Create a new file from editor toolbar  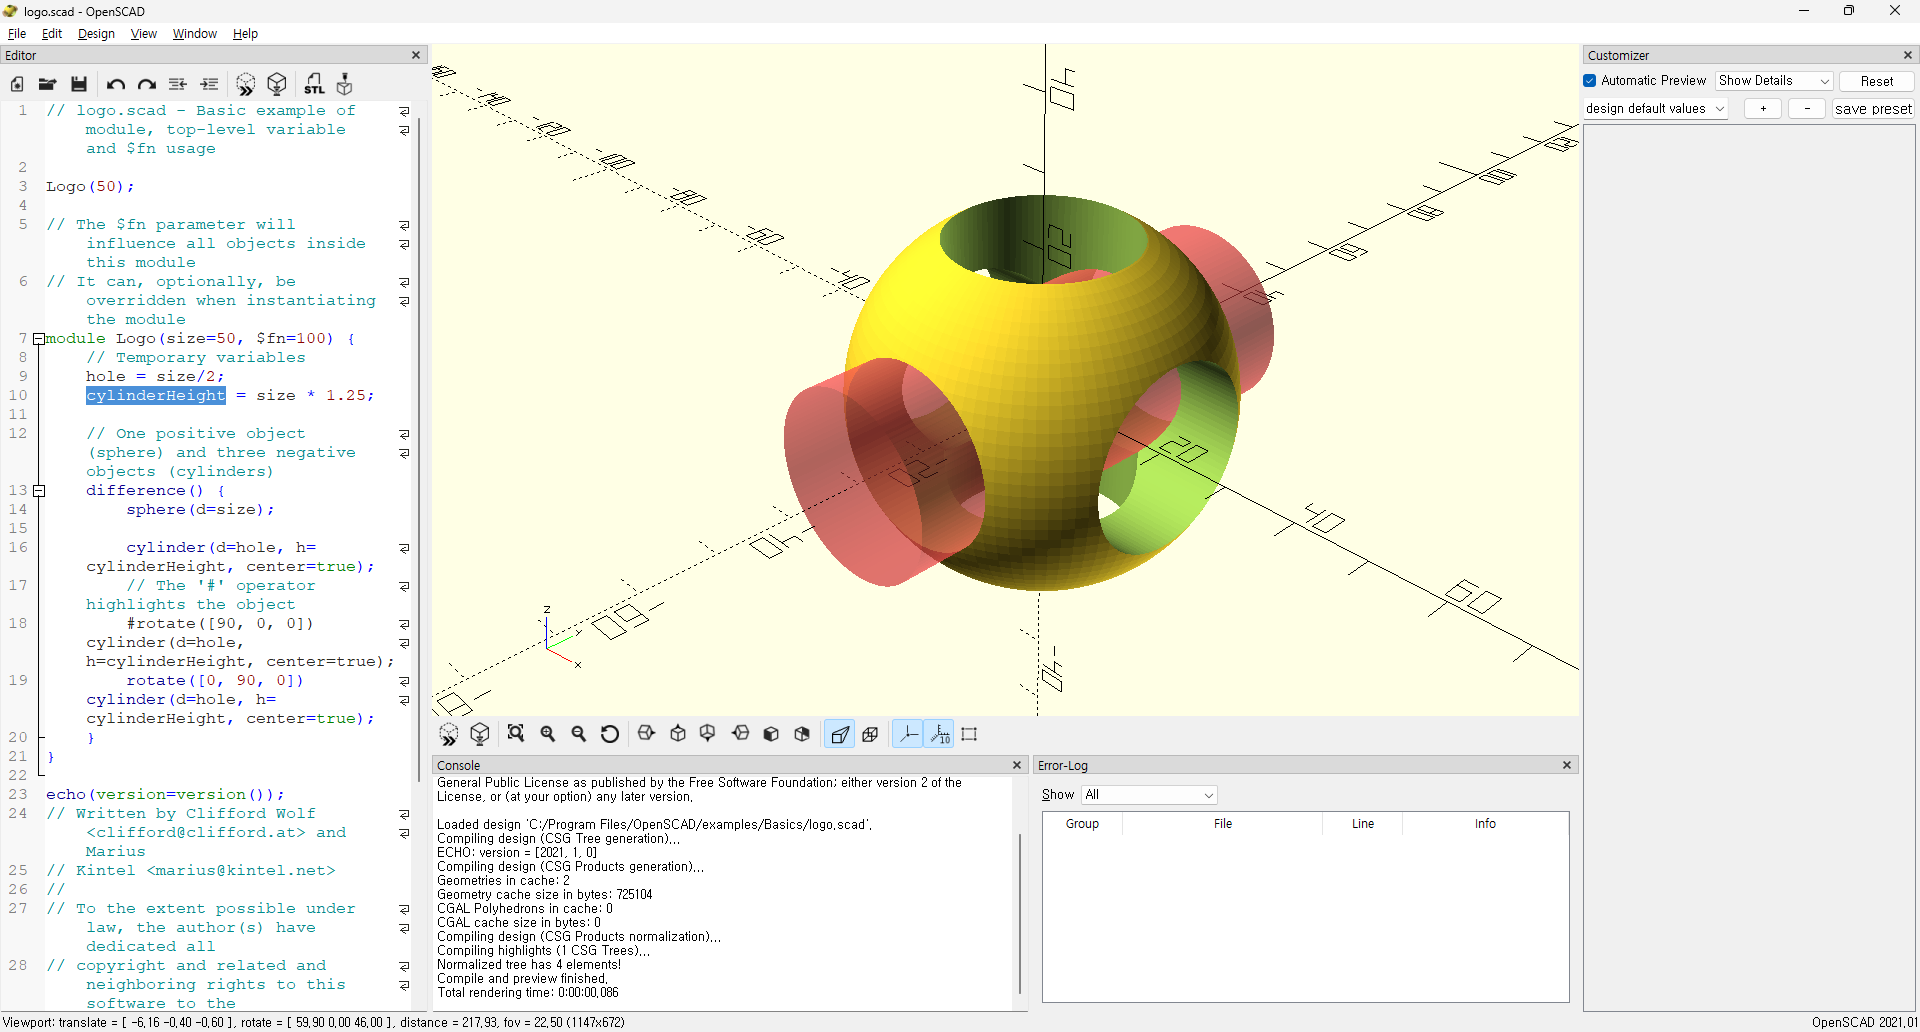point(17,84)
